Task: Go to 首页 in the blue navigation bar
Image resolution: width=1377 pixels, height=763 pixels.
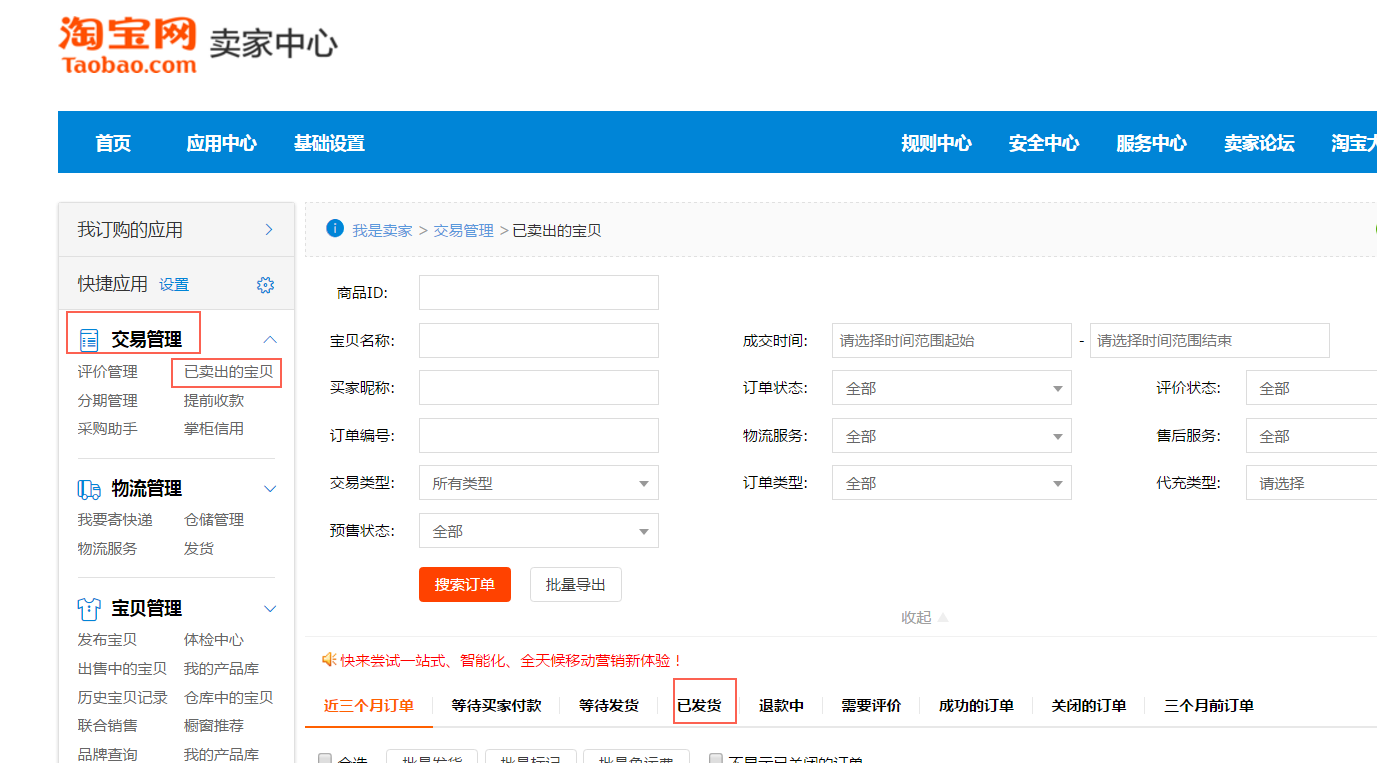Action: pos(113,143)
